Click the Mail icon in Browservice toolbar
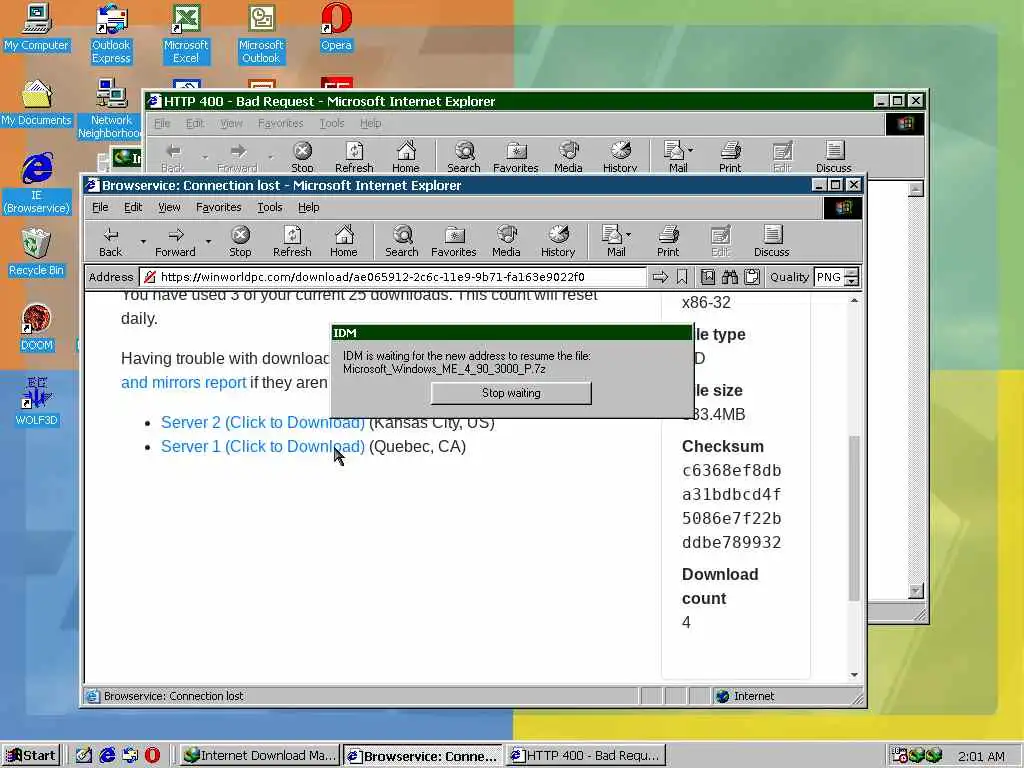The width and height of the screenshot is (1024, 768). (x=614, y=241)
